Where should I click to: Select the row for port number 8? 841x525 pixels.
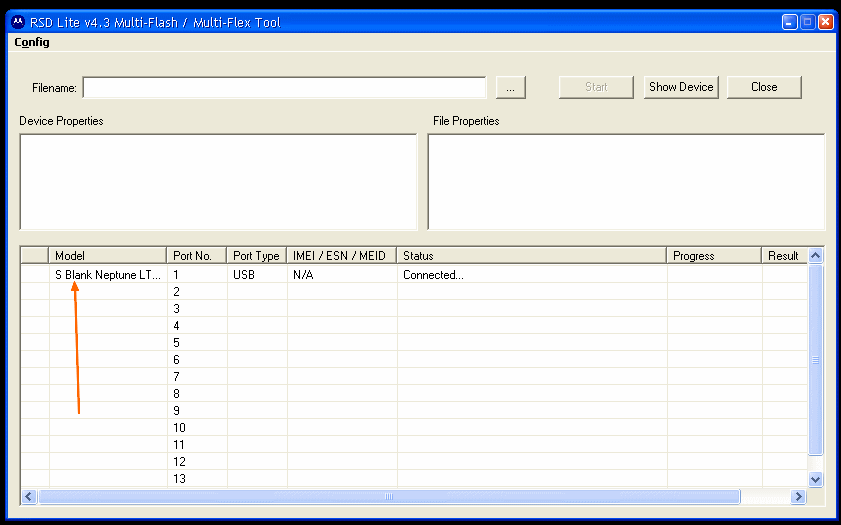click(414, 394)
